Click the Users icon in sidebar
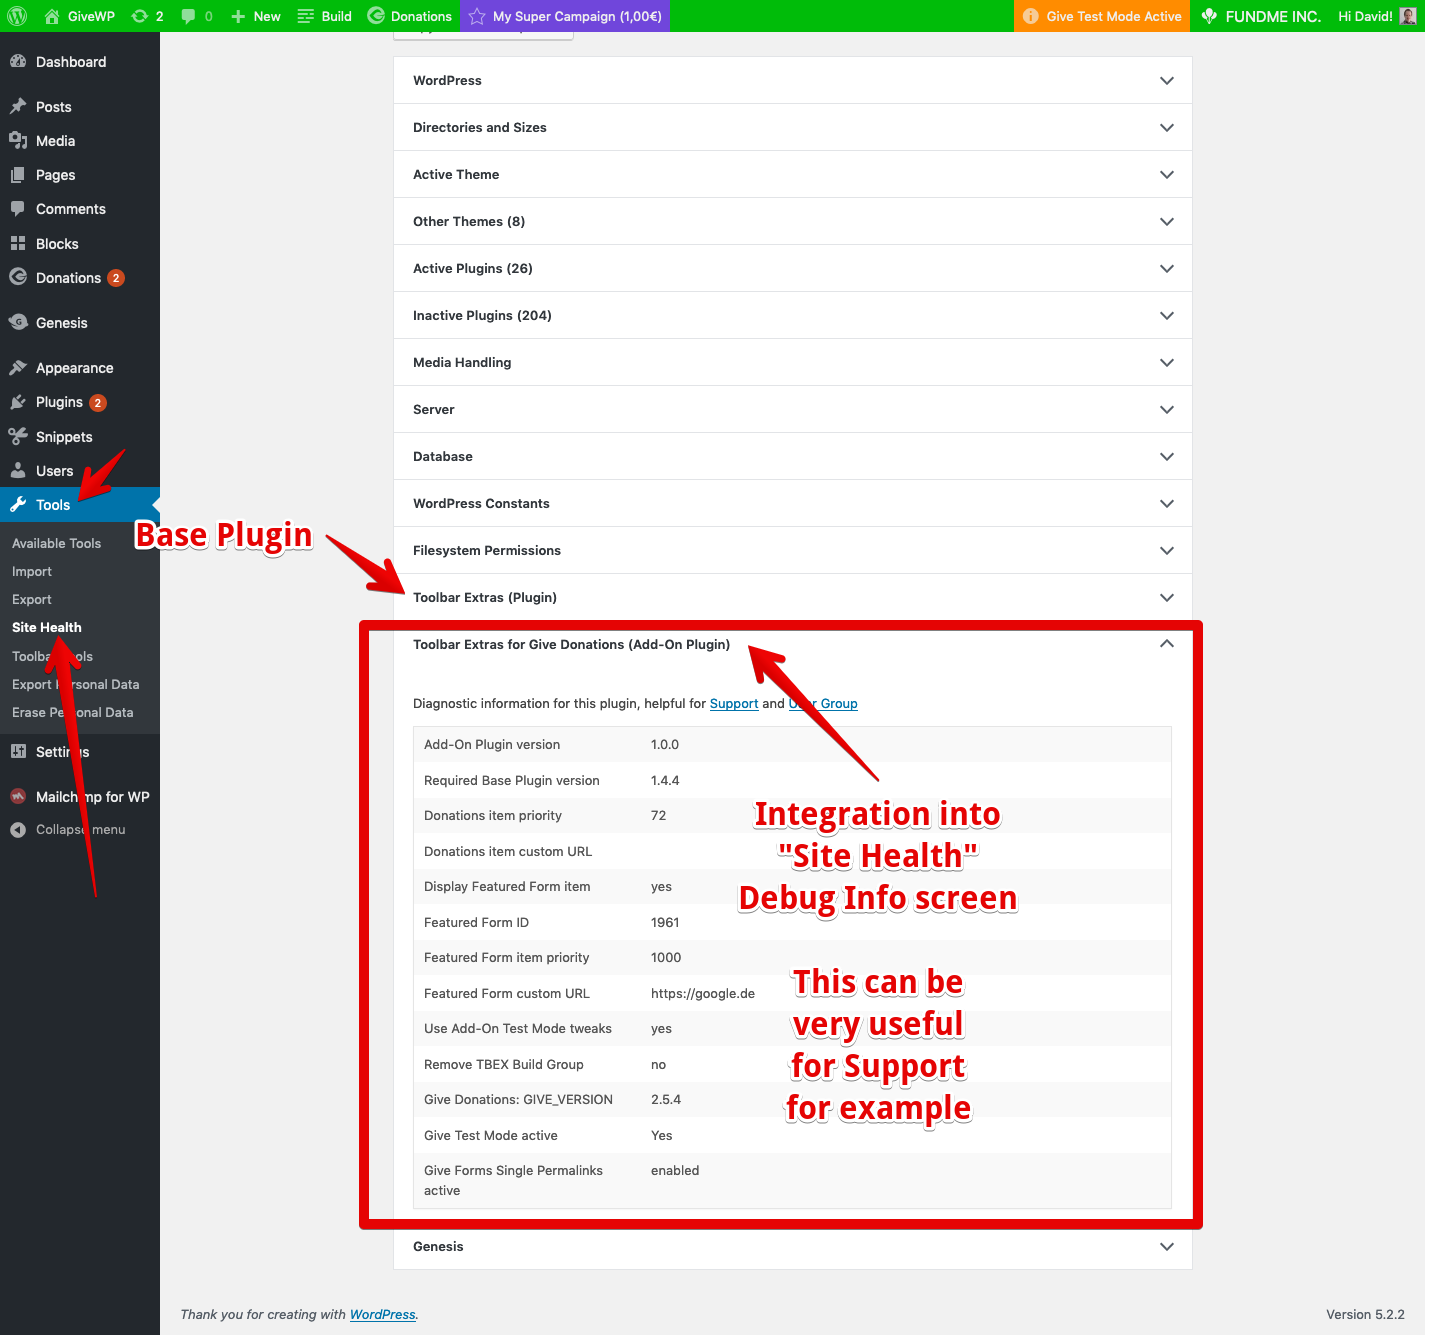The image size is (1437, 1335). tap(18, 470)
